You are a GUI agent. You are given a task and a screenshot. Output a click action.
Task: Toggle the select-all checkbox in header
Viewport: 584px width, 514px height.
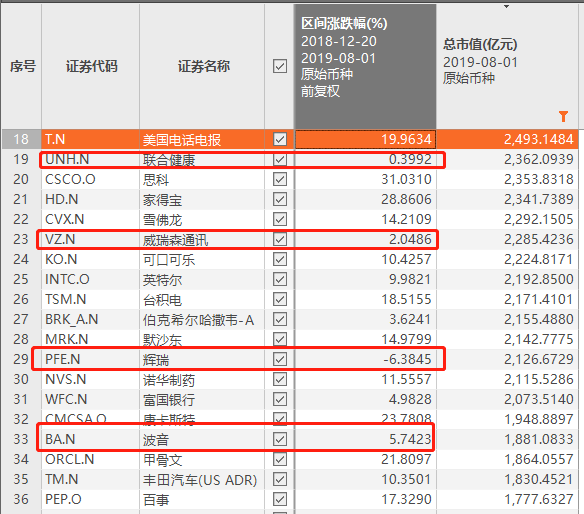pos(280,66)
